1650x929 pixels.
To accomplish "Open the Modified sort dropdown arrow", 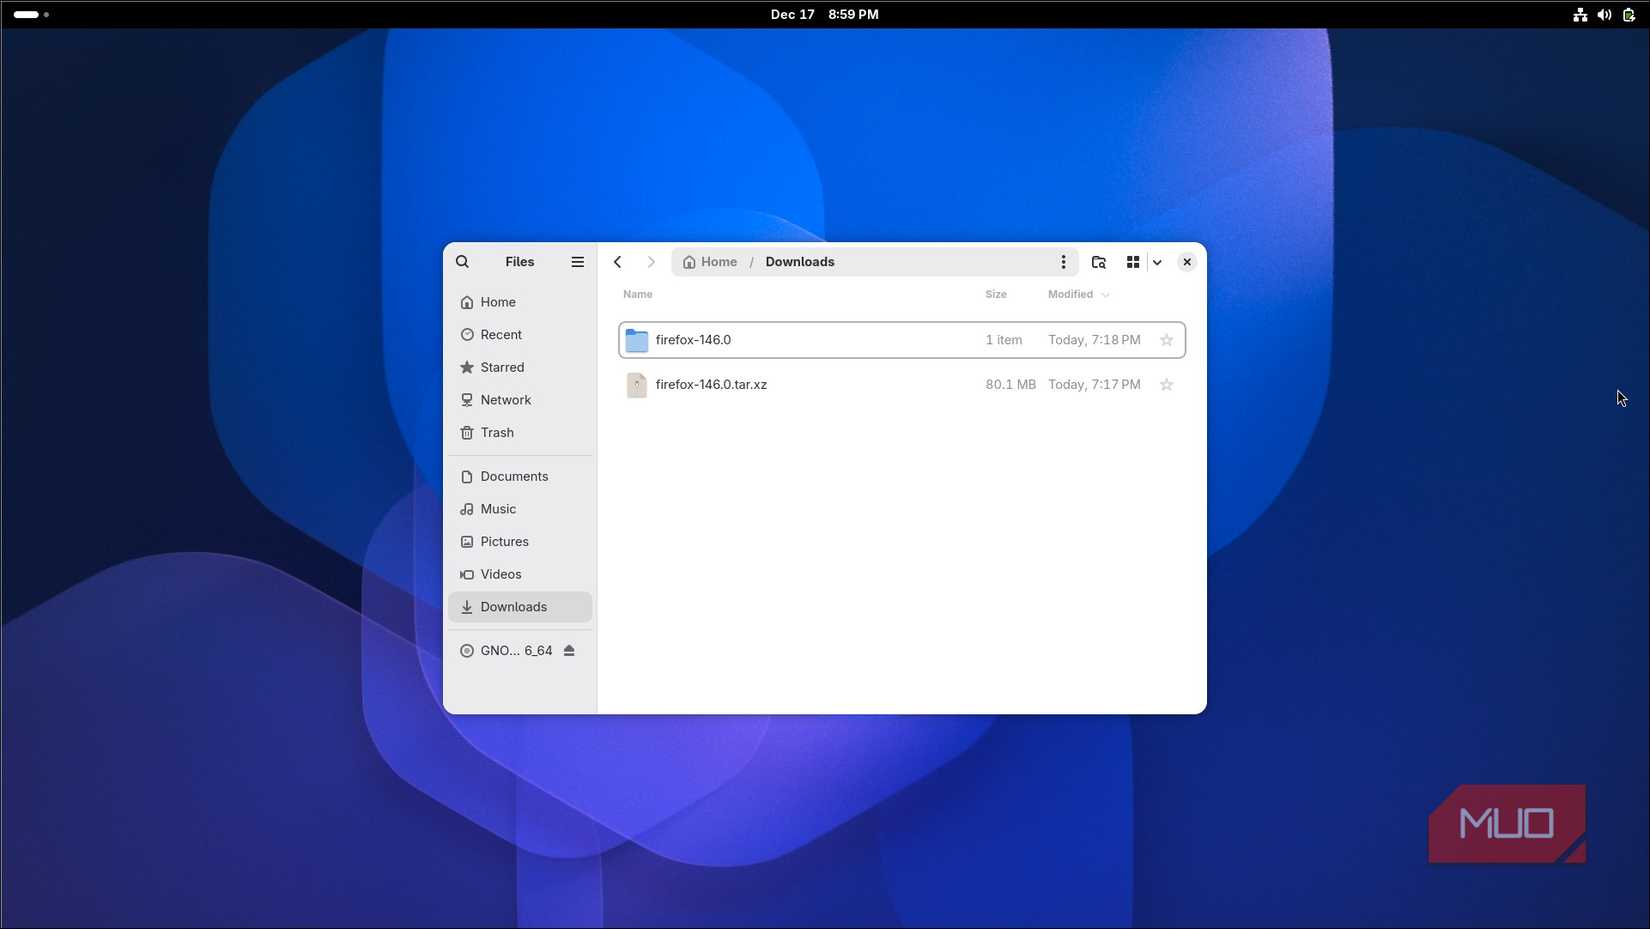I will 1105,294.
